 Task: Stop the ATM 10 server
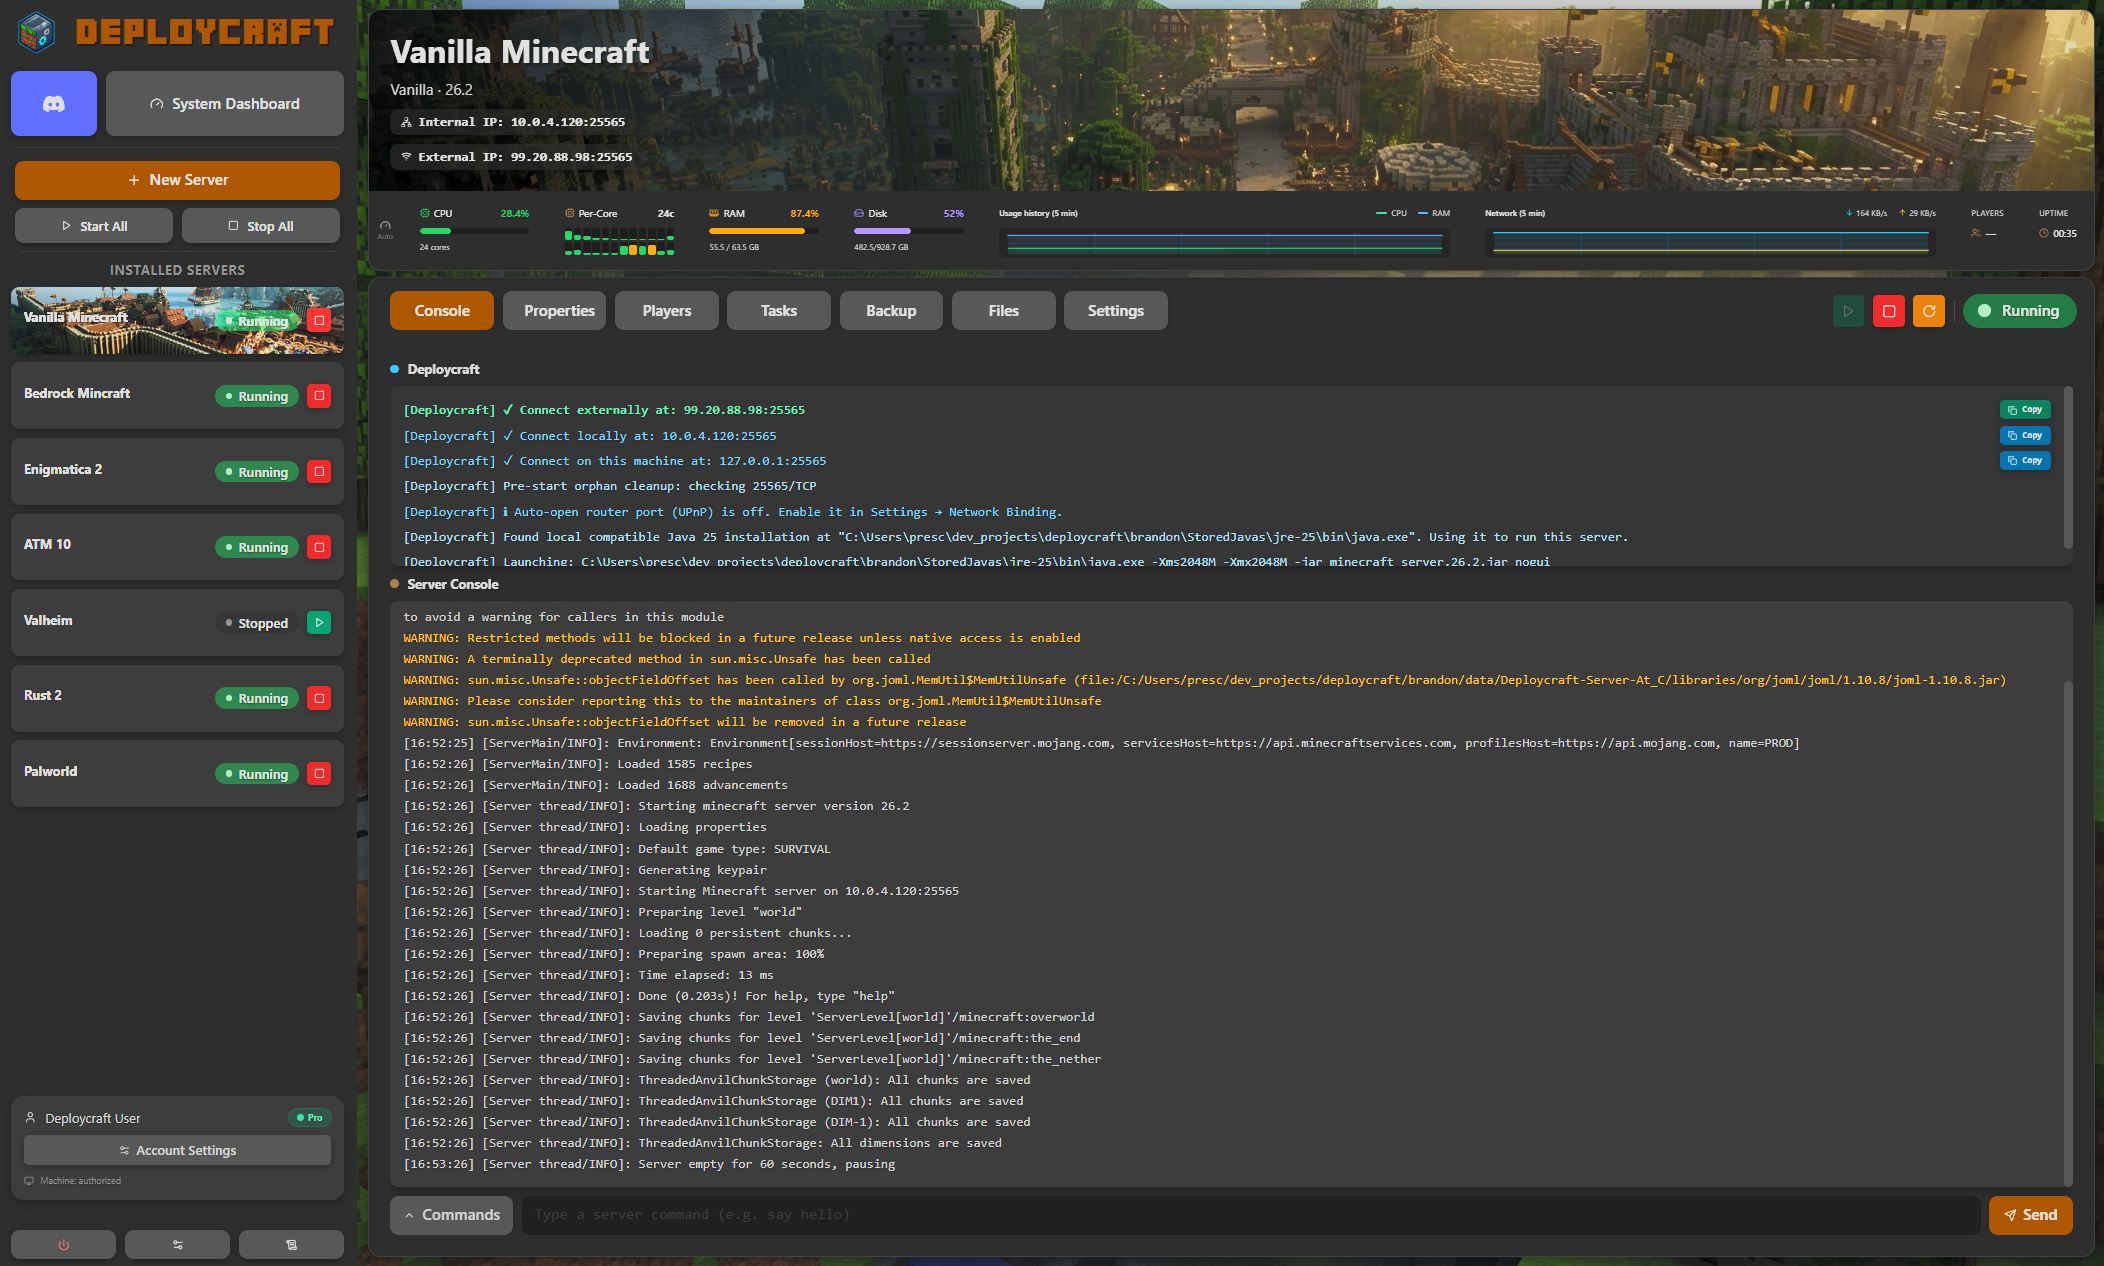(319, 547)
